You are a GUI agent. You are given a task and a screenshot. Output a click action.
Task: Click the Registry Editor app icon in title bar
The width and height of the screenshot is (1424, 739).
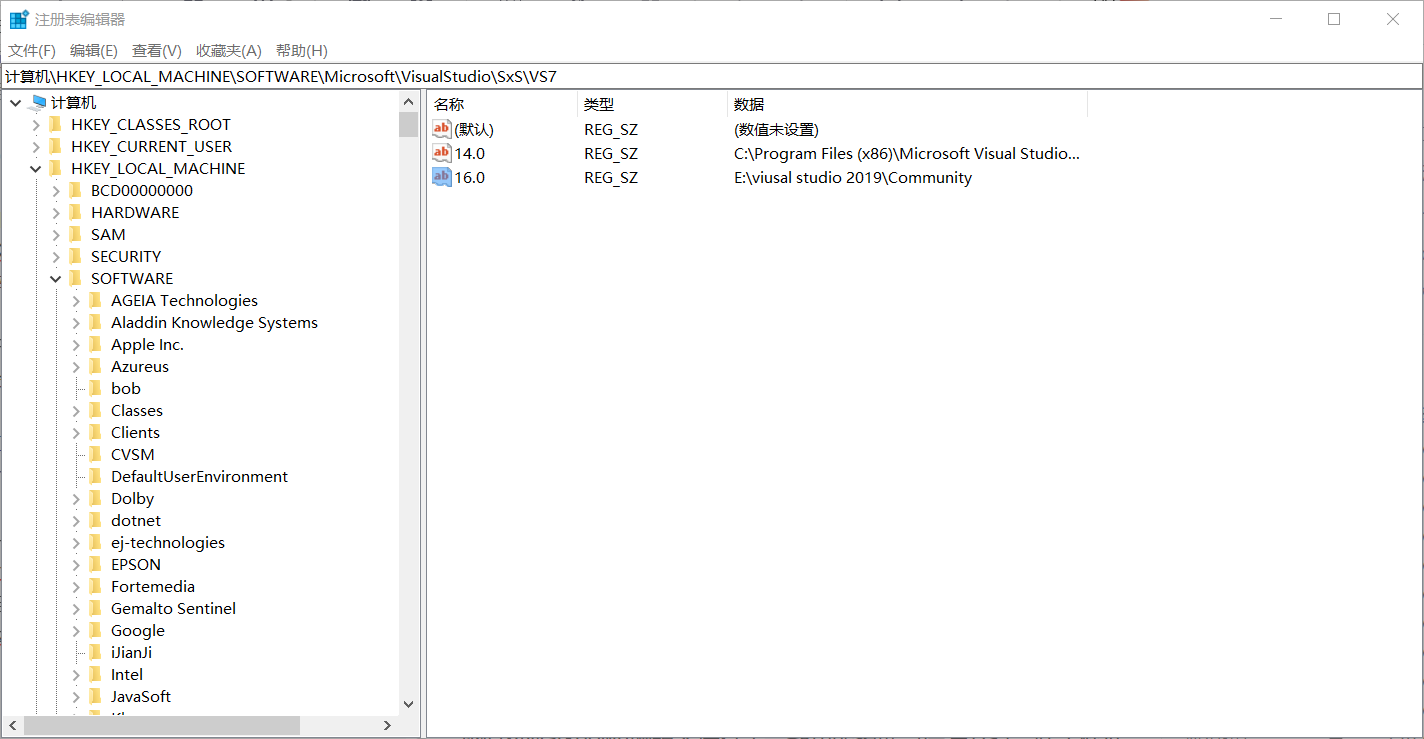pyautogui.click(x=19, y=19)
